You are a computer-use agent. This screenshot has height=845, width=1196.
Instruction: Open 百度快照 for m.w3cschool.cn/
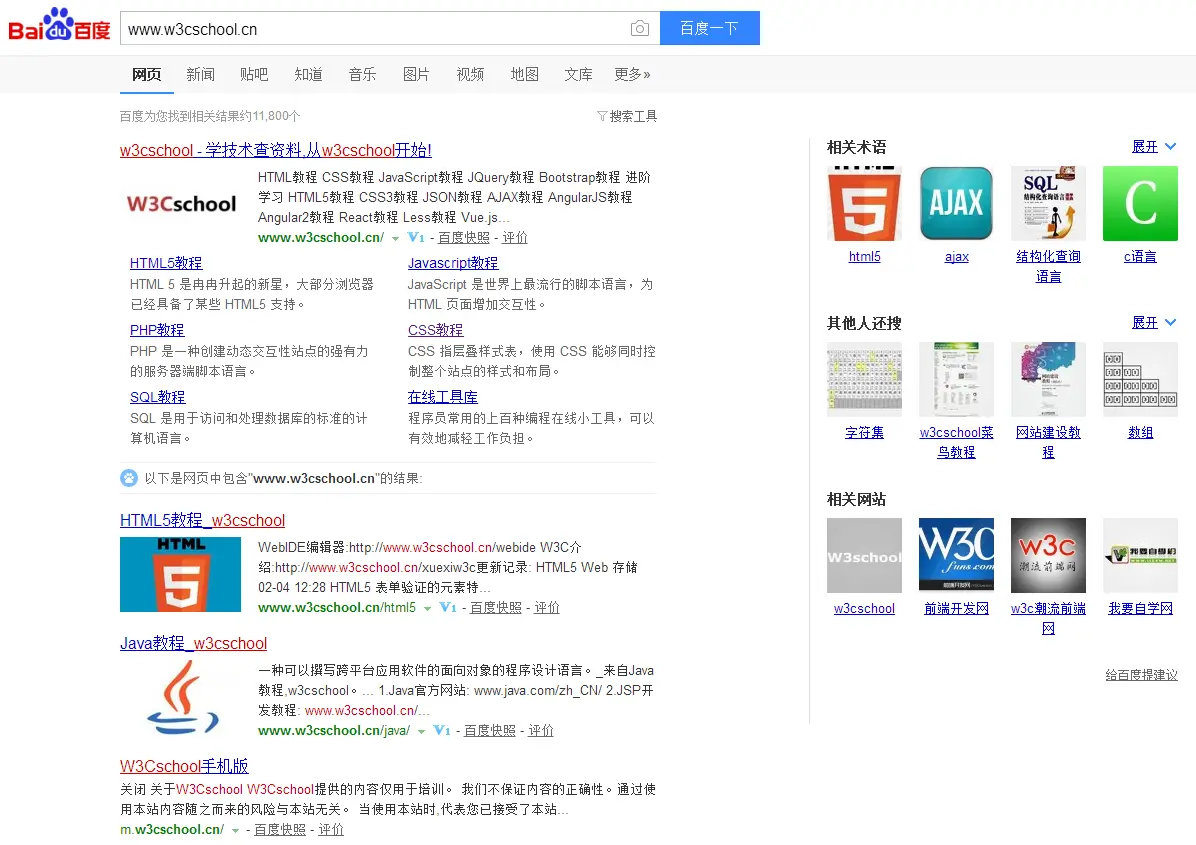[280, 829]
